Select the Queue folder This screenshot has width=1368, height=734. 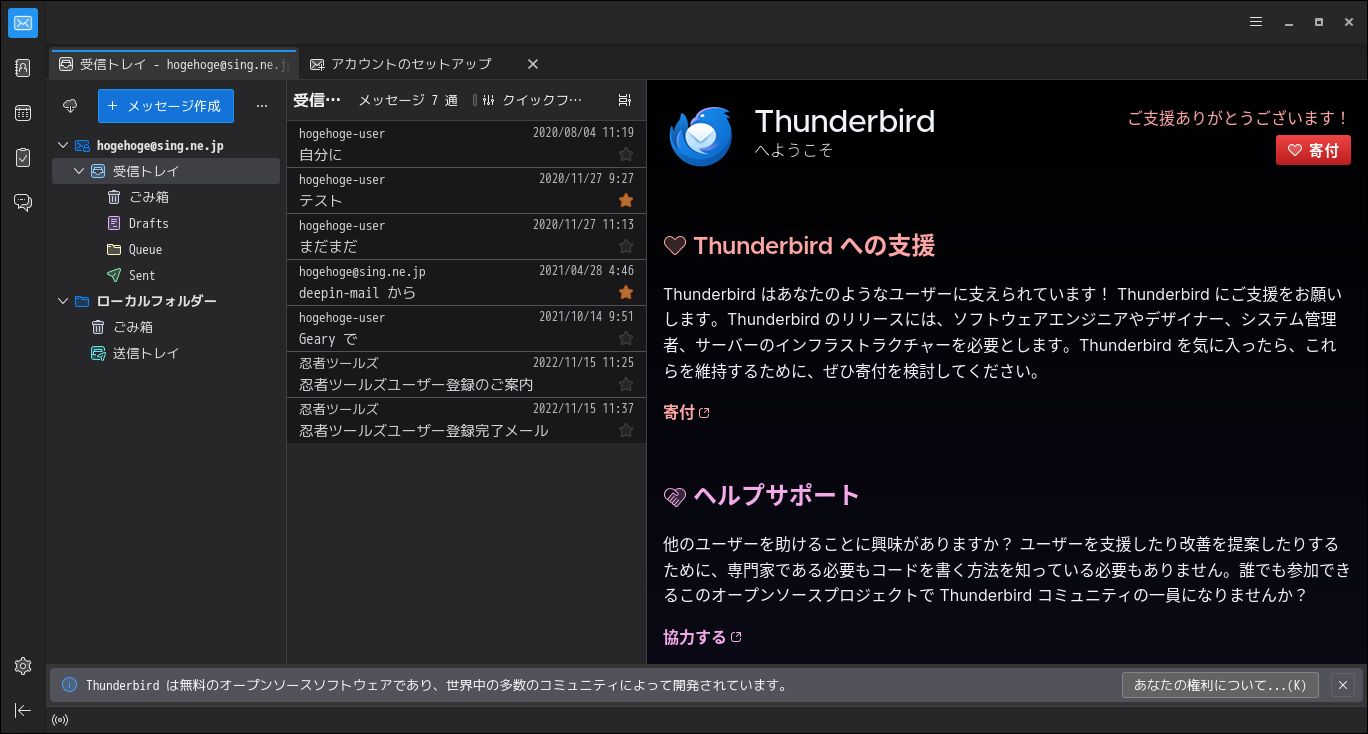pyautogui.click(x=166, y=250)
